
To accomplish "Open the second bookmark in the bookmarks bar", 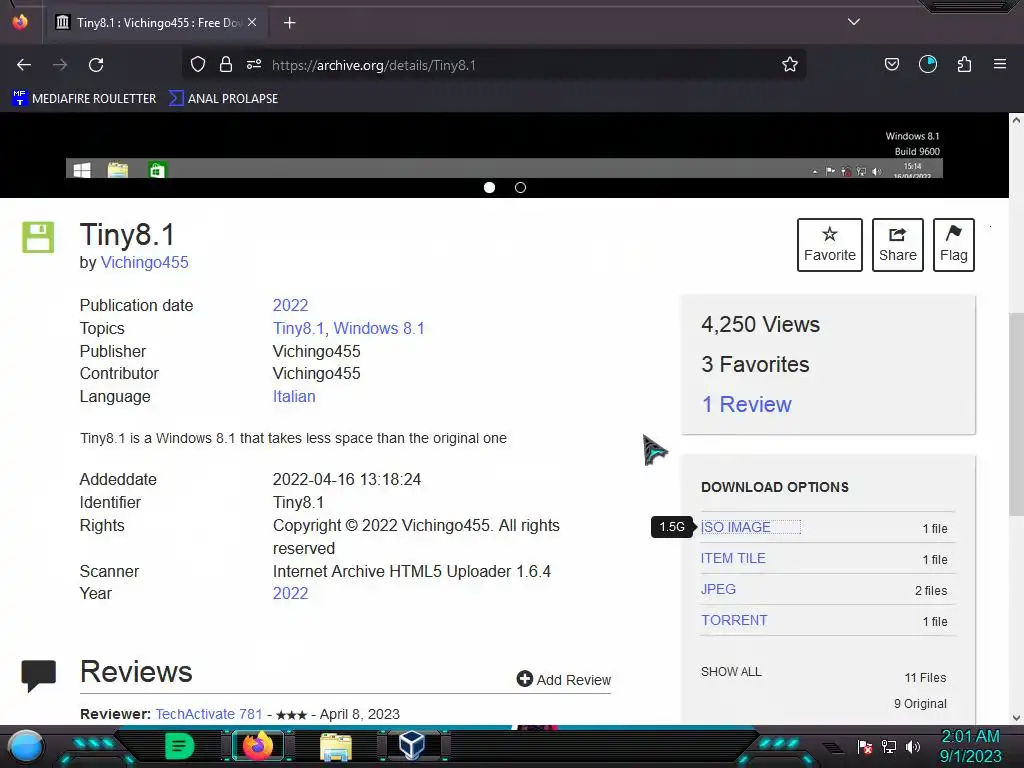I will 223,99.
